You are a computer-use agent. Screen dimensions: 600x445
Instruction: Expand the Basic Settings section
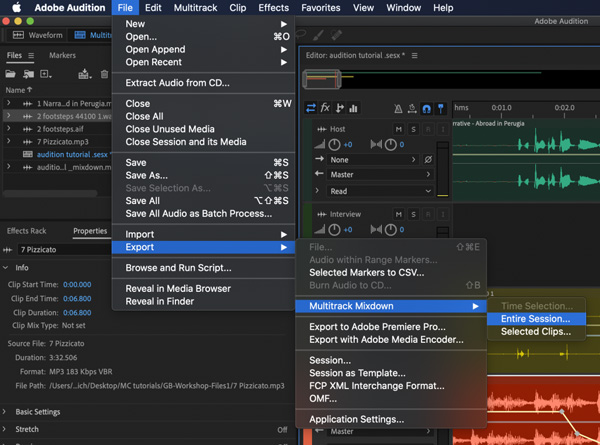click(5, 412)
